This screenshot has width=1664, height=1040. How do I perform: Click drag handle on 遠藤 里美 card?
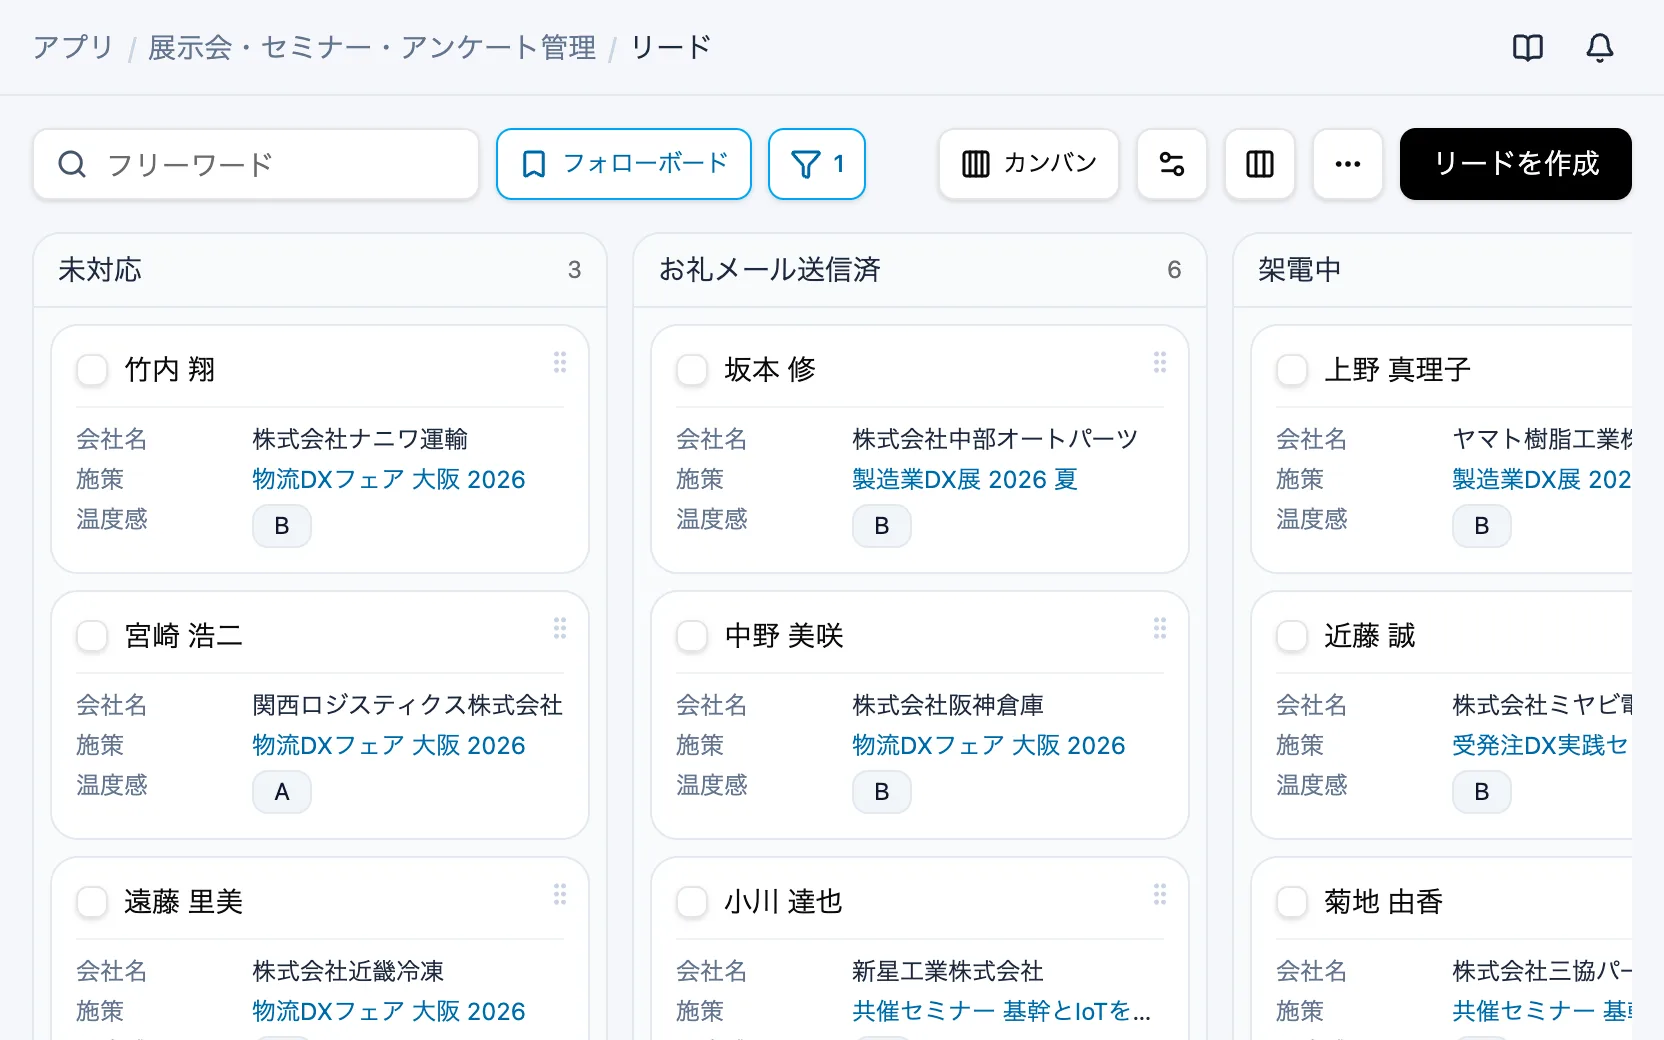pyautogui.click(x=560, y=894)
